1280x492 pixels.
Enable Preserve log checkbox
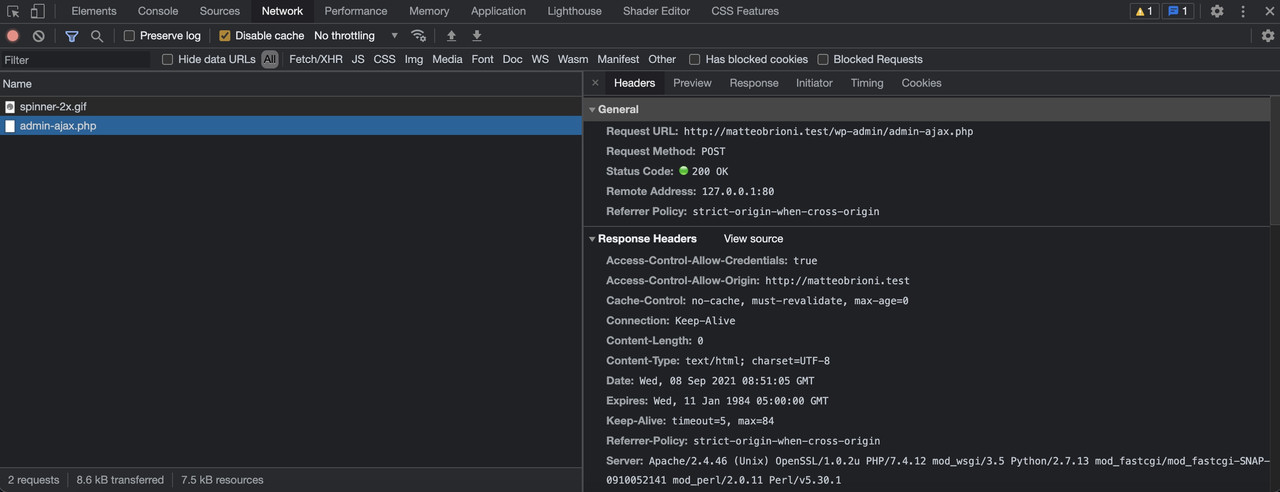coord(129,36)
